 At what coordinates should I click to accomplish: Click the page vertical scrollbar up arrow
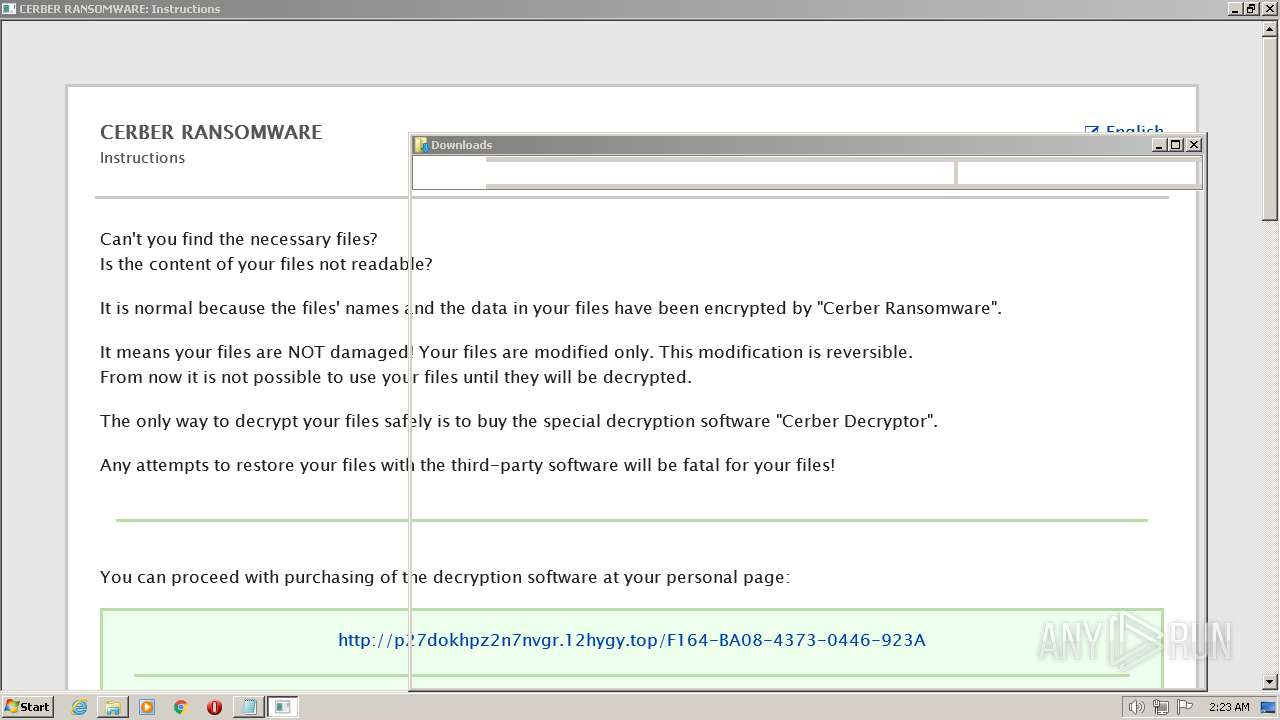coord(1270,29)
